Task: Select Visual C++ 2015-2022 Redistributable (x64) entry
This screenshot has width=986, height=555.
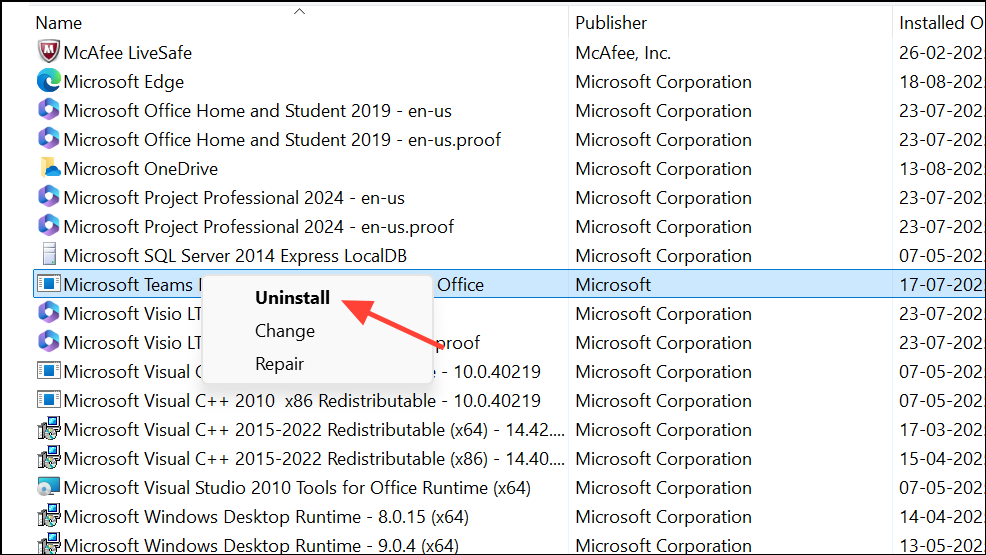Action: pos(314,429)
